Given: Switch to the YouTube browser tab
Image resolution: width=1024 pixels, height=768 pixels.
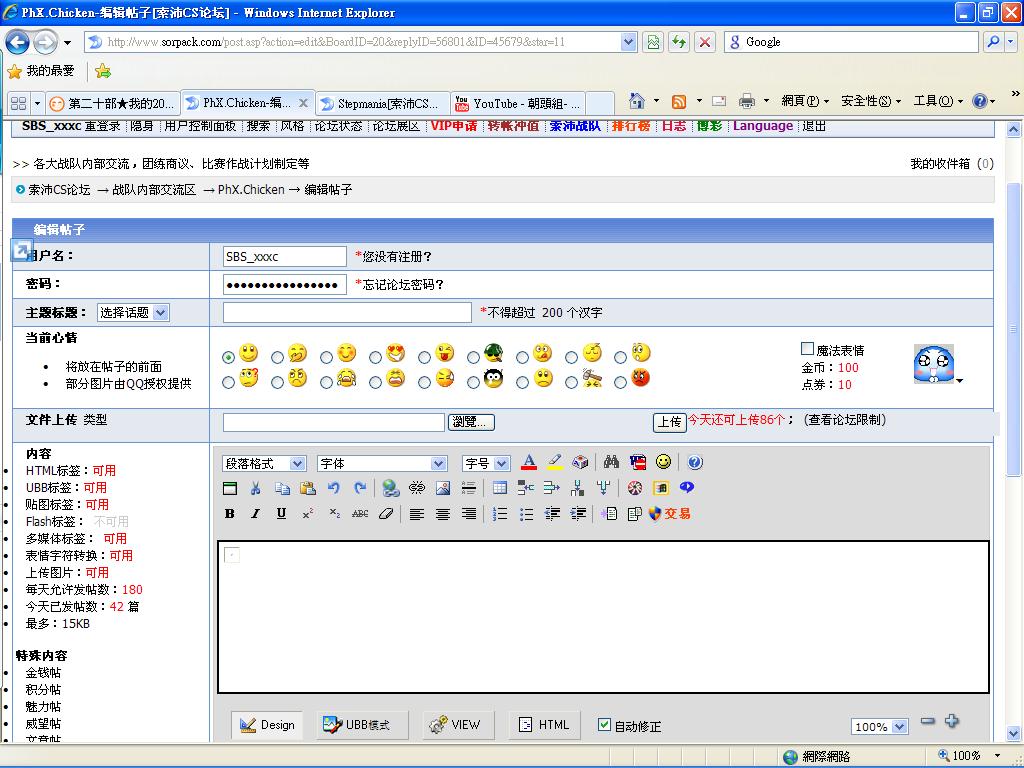Looking at the screenshot, I should [x=518, y=103].
